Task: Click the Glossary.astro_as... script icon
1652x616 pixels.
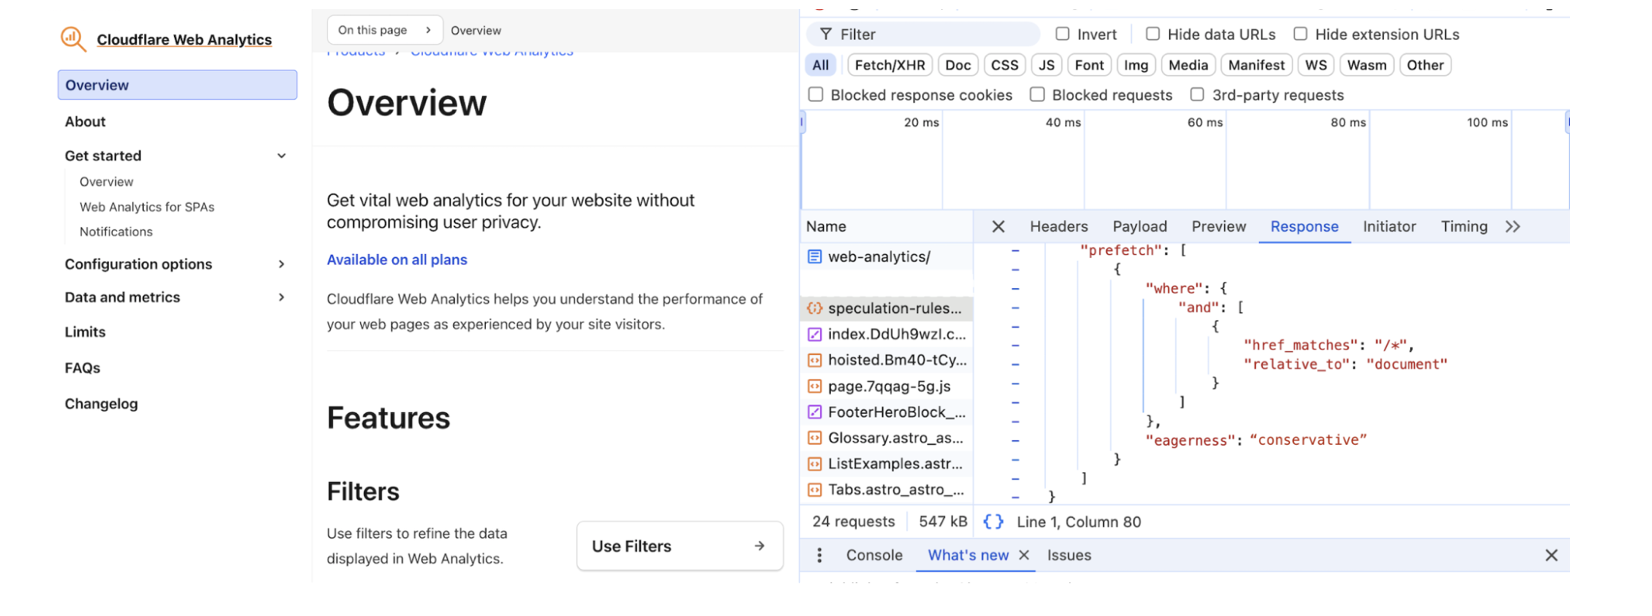Action: (x=814, y=438)
